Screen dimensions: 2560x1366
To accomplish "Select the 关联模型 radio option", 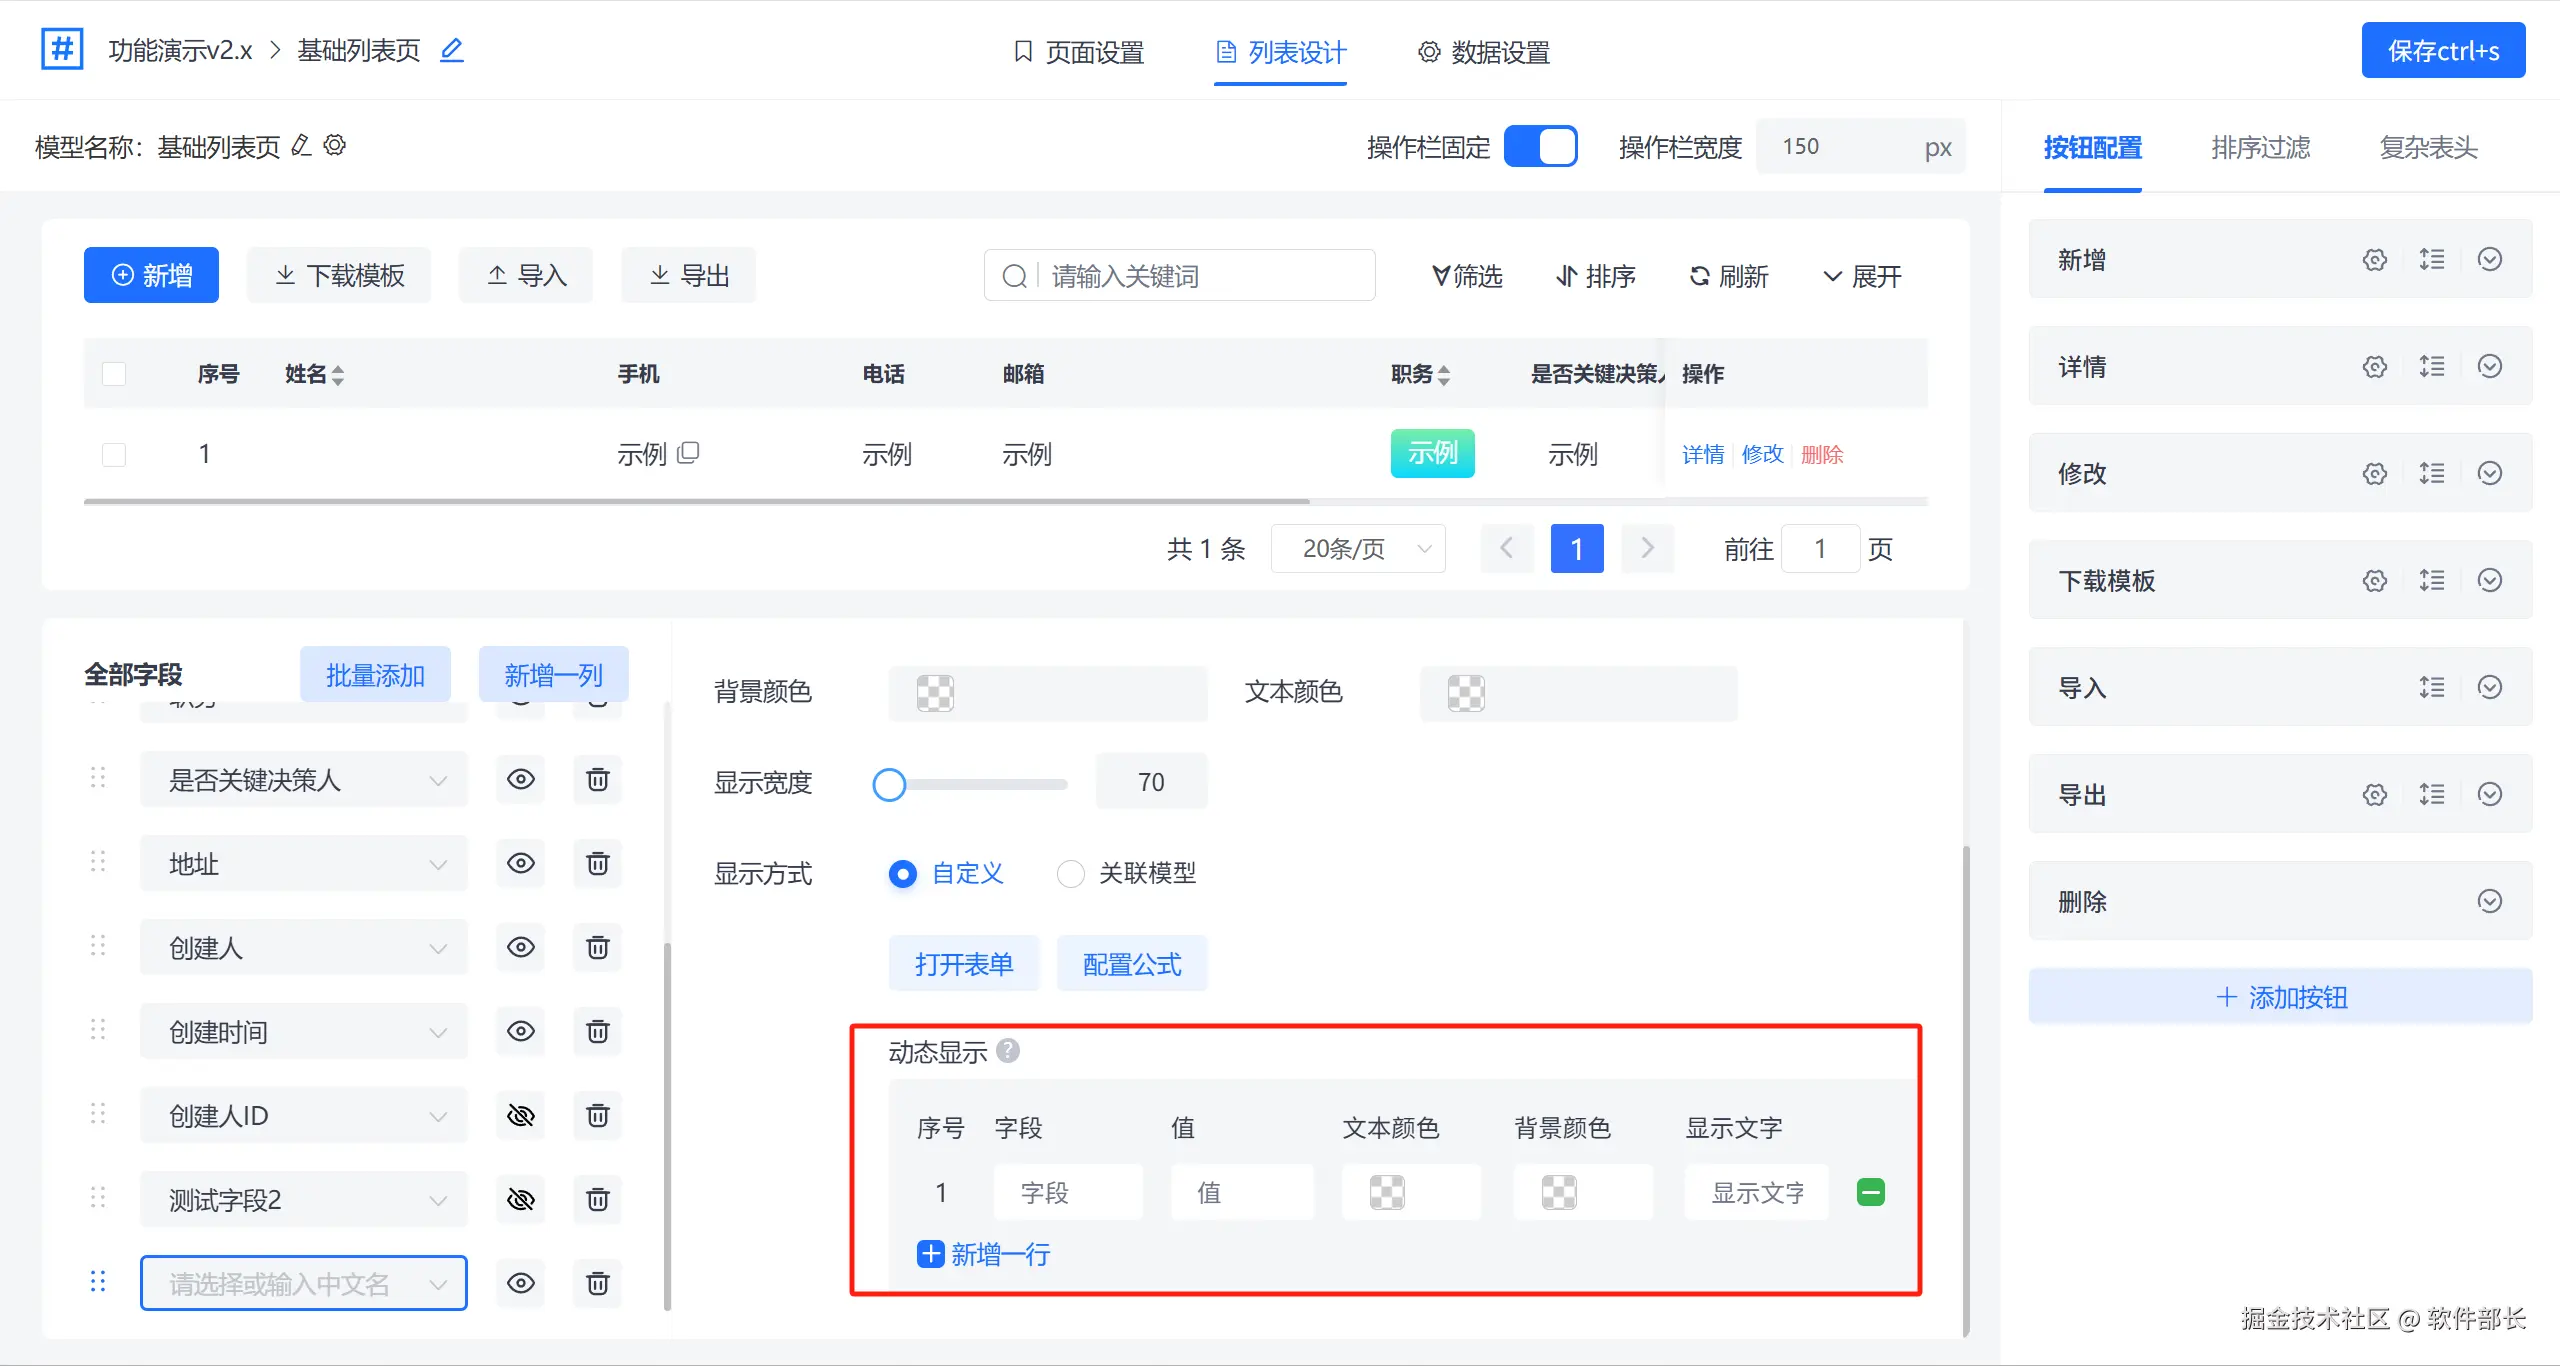I will click(1071, 874).
